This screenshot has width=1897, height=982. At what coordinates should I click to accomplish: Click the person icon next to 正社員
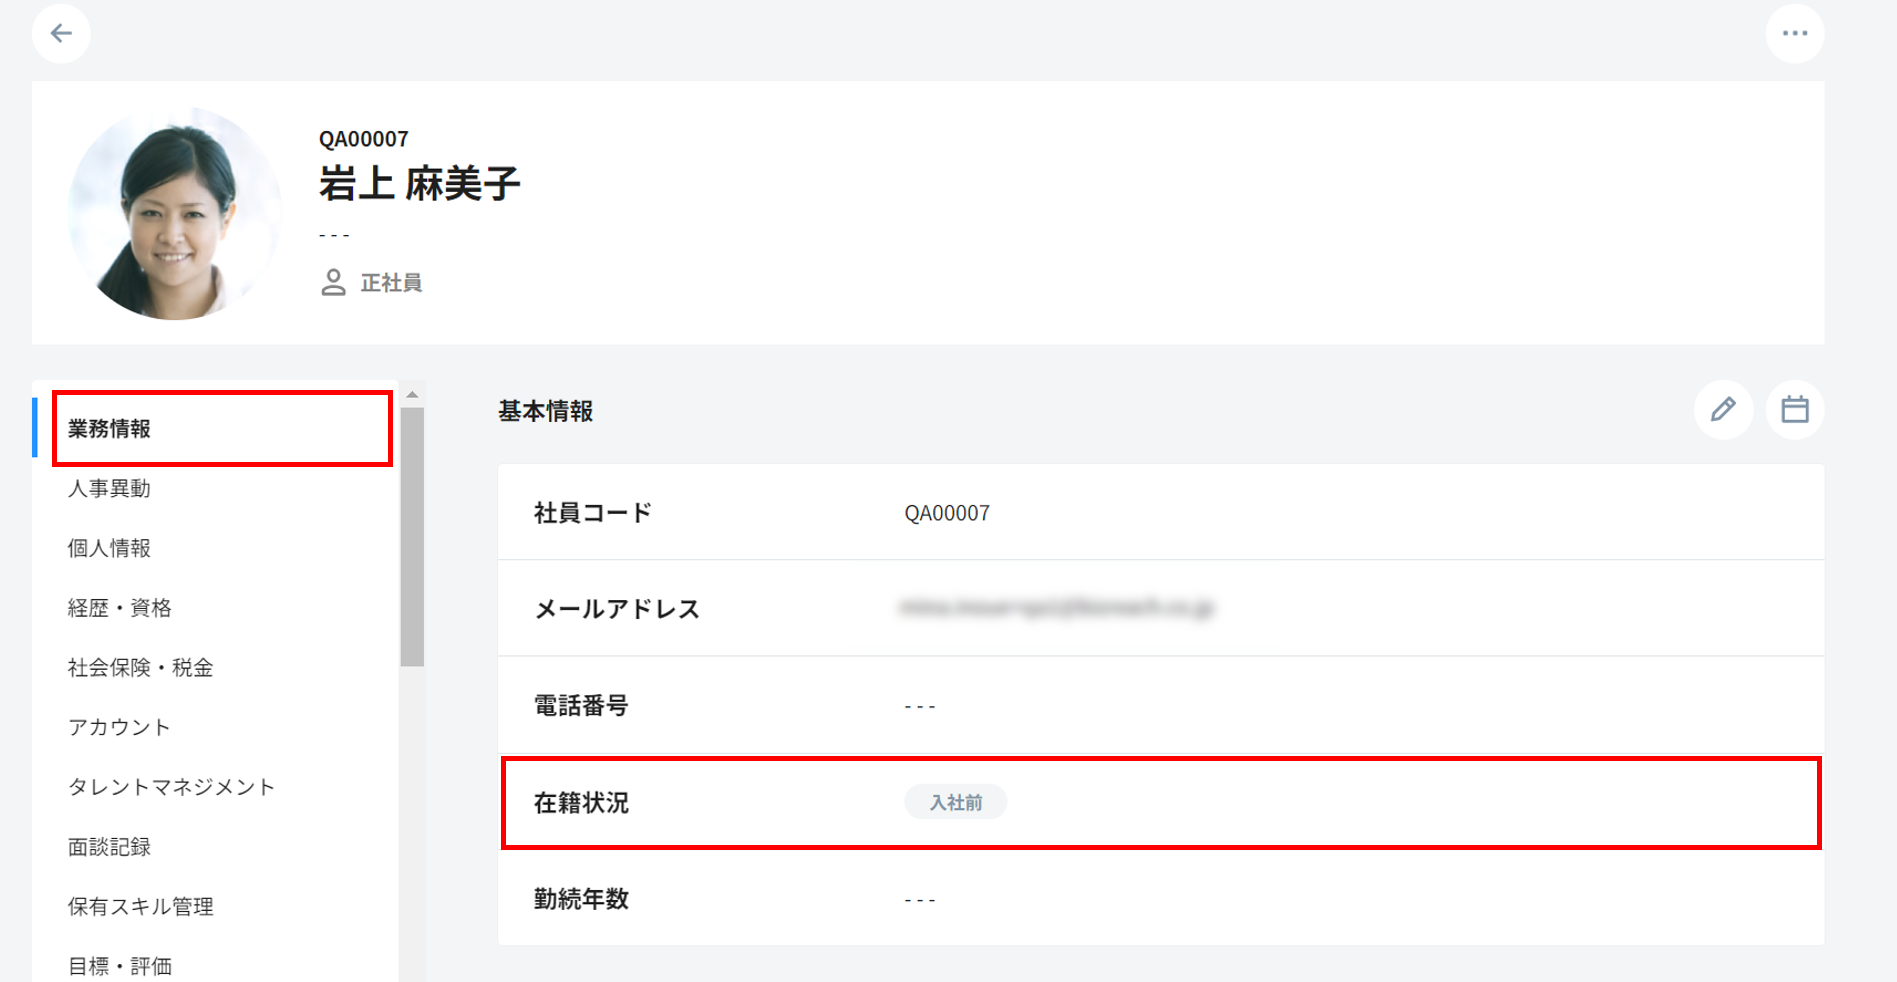(x=333, y=283)
